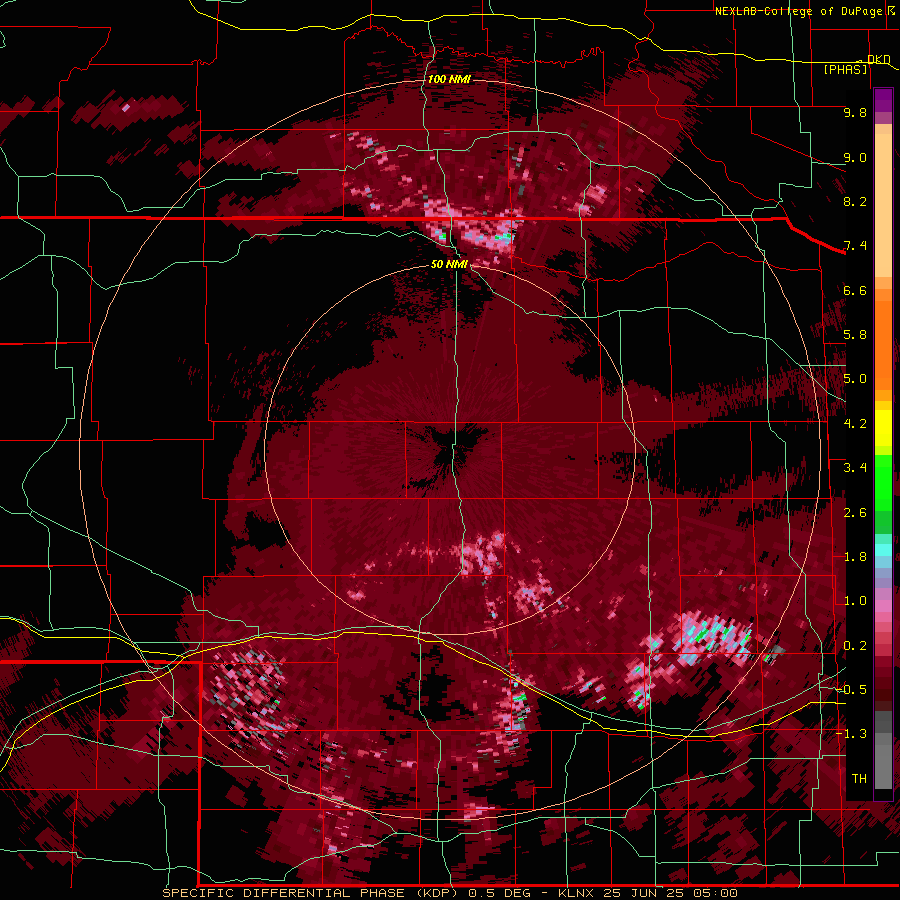Pick the purple segment atop the color bar
Viewport: 900px width, 900px height.
click(x=883, y=100)
